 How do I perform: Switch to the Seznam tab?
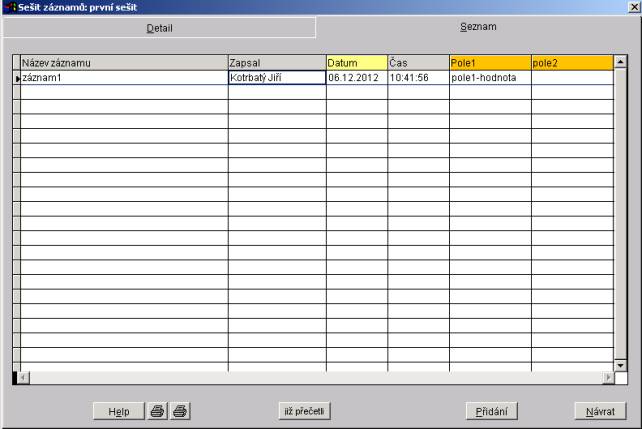[478, 27]
